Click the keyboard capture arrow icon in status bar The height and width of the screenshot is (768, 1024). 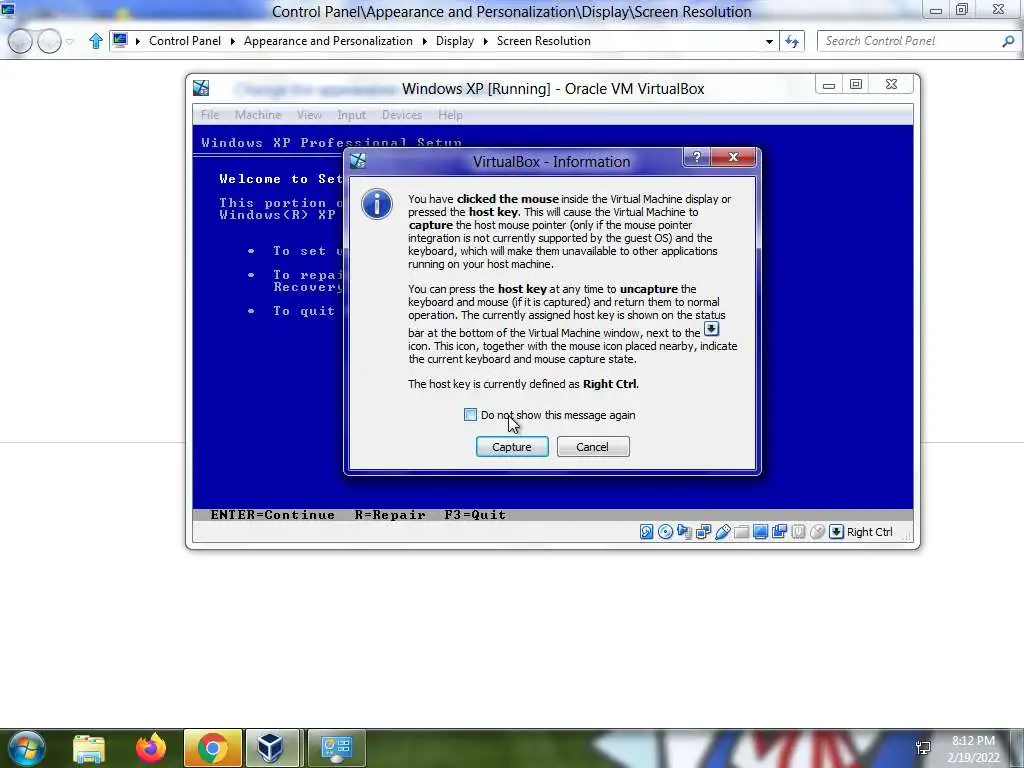[836, 532]
